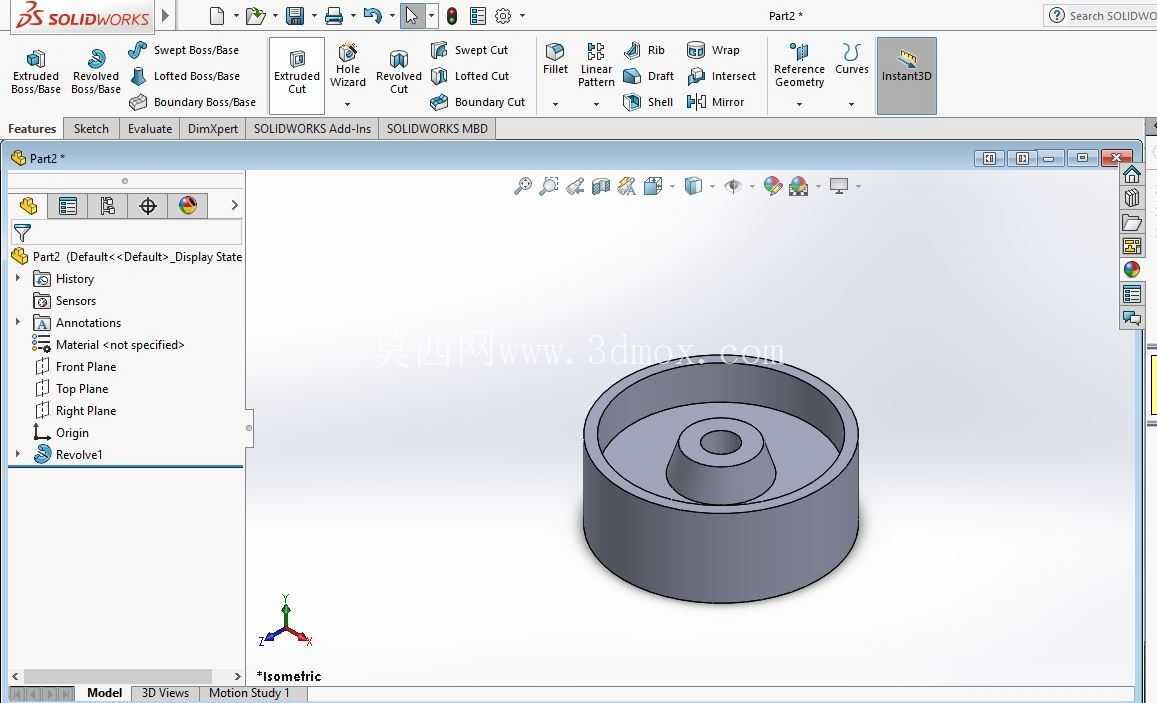Image resolution: width=1157 pixels, height=703 pixels.
Task: Open Curves dropdown arrow
Action: coord(851,104)
